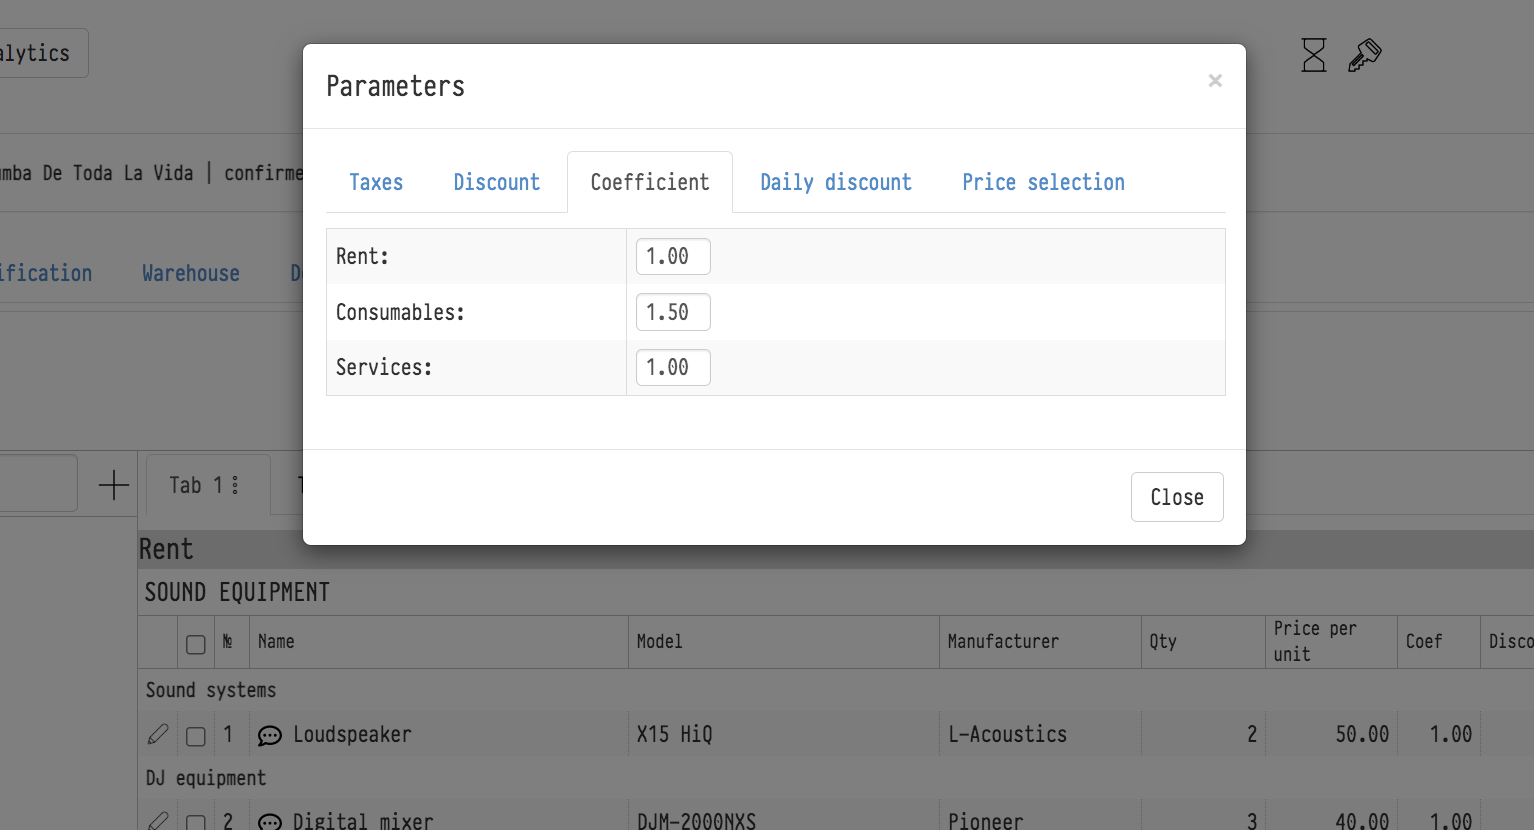Image resolution: width=1534 pixels, height=830 pixels.
Task: Open comment bubble icon for Loudspeaker
Action: pos(270,736)
